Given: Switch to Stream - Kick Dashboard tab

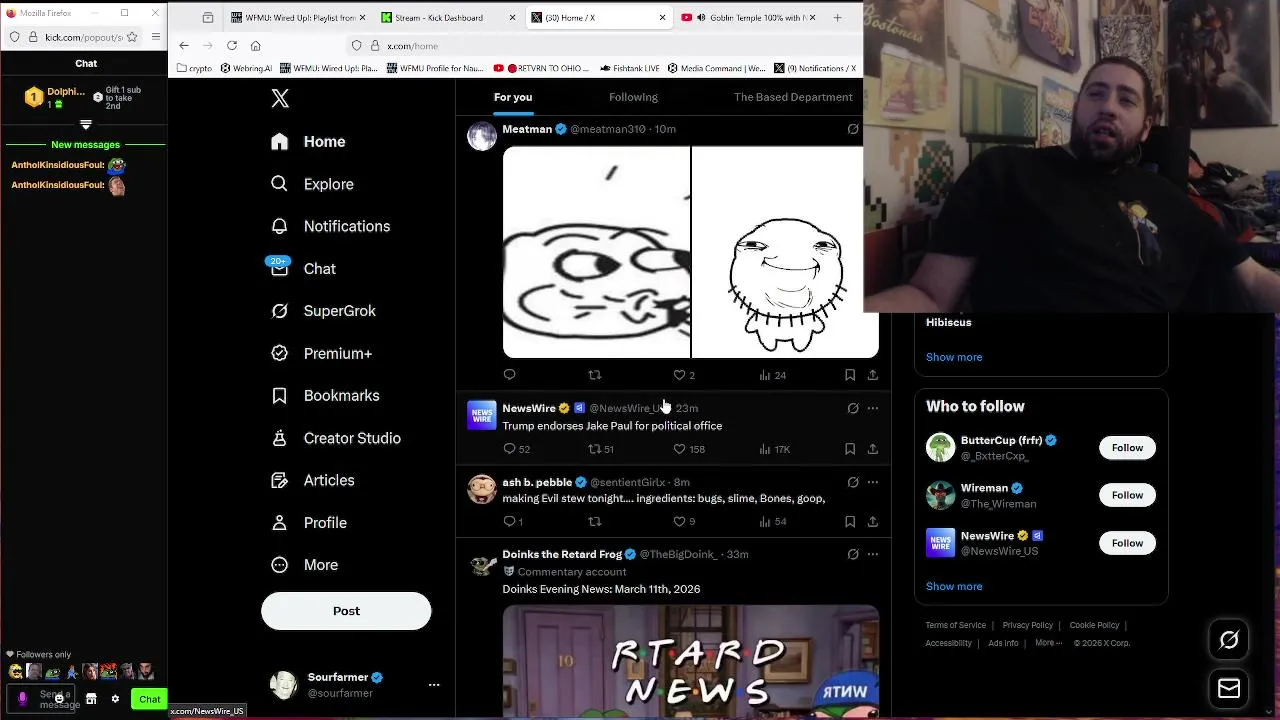Looking at the screenshot, I should click(448, 17).
